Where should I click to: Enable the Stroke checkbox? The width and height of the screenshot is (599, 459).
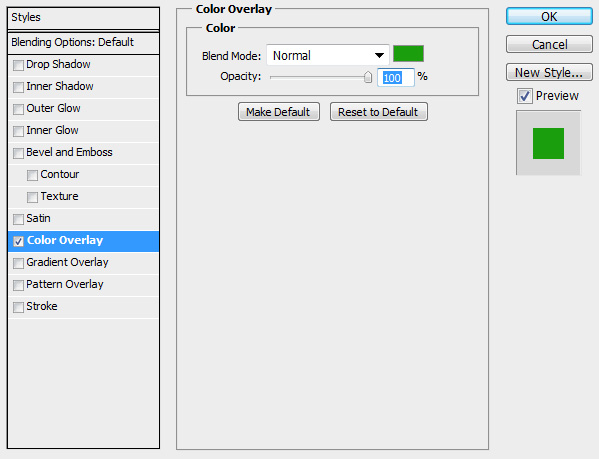[18, 307]
